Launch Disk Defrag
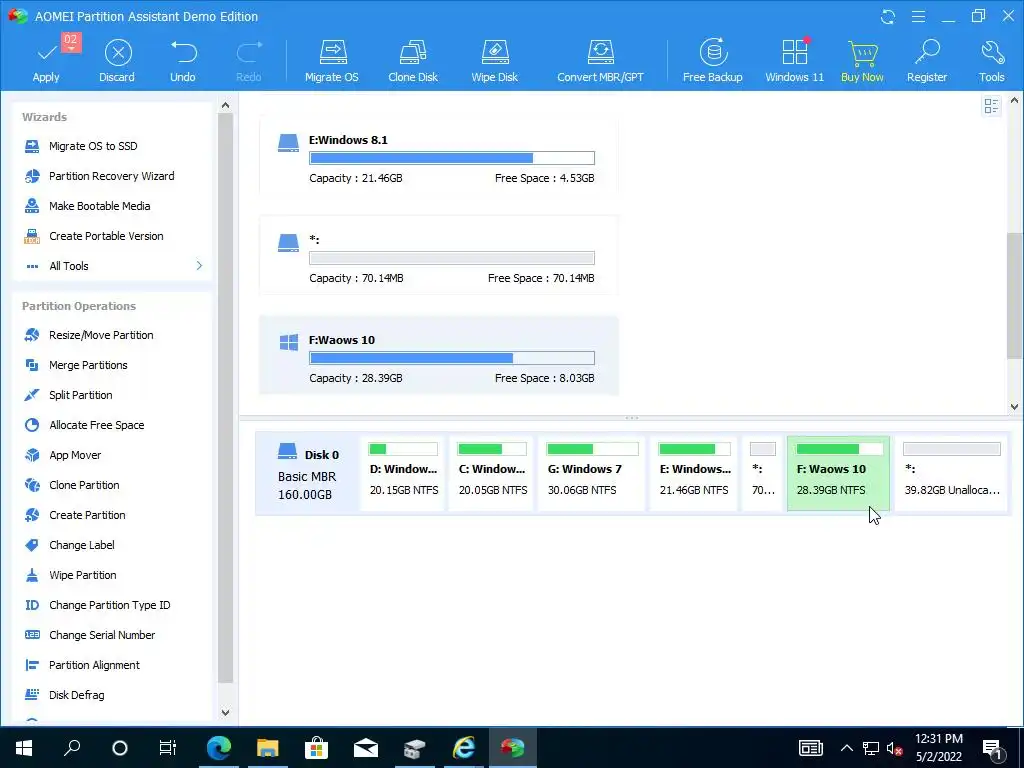This screenshot has width=1024, height=768. tap(76, 696)
